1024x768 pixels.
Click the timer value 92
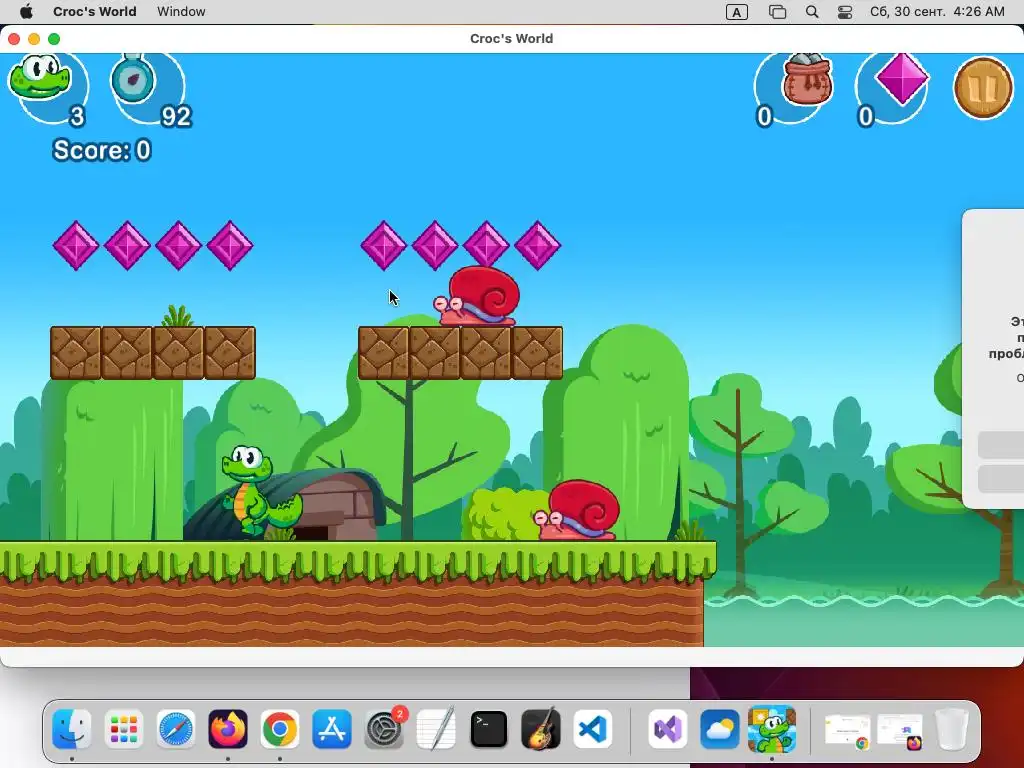[176, 116]
